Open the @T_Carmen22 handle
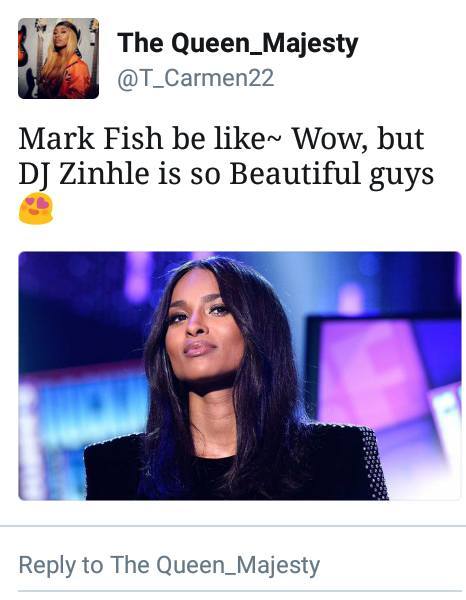Viewport: 466px width, 600px height. [x=196, y=78]
